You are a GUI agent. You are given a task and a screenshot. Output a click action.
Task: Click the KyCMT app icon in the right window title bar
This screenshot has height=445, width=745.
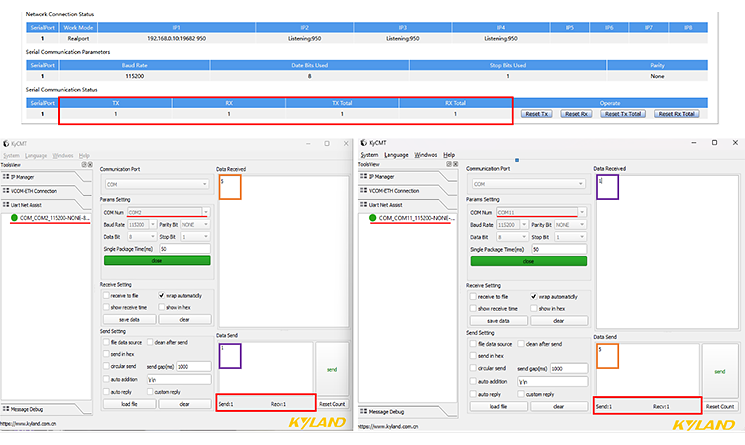click(x=363, y=142)
